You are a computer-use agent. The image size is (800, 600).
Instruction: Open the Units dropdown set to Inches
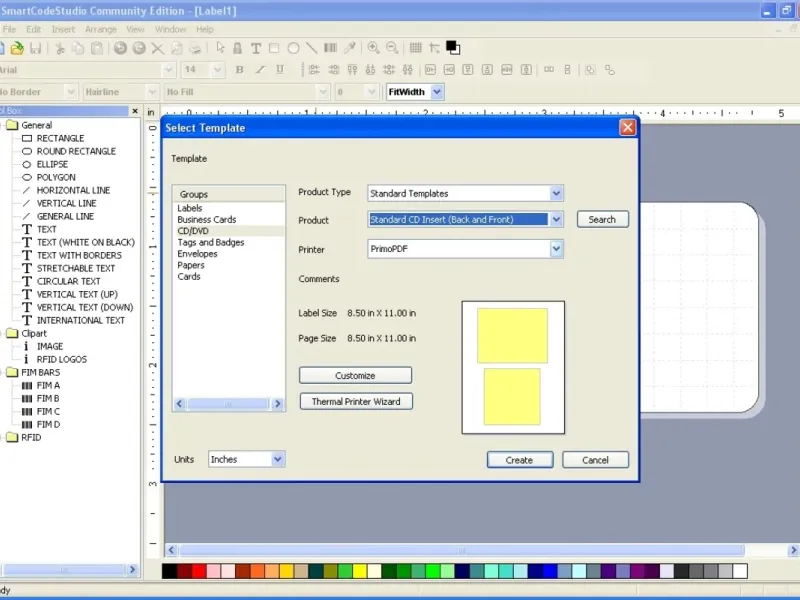click(278, 459)
